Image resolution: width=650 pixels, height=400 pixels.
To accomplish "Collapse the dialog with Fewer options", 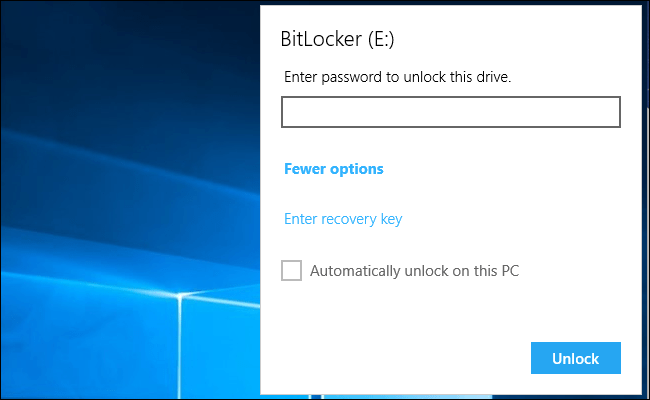I will pyautogui.click(x=334, y=169).
